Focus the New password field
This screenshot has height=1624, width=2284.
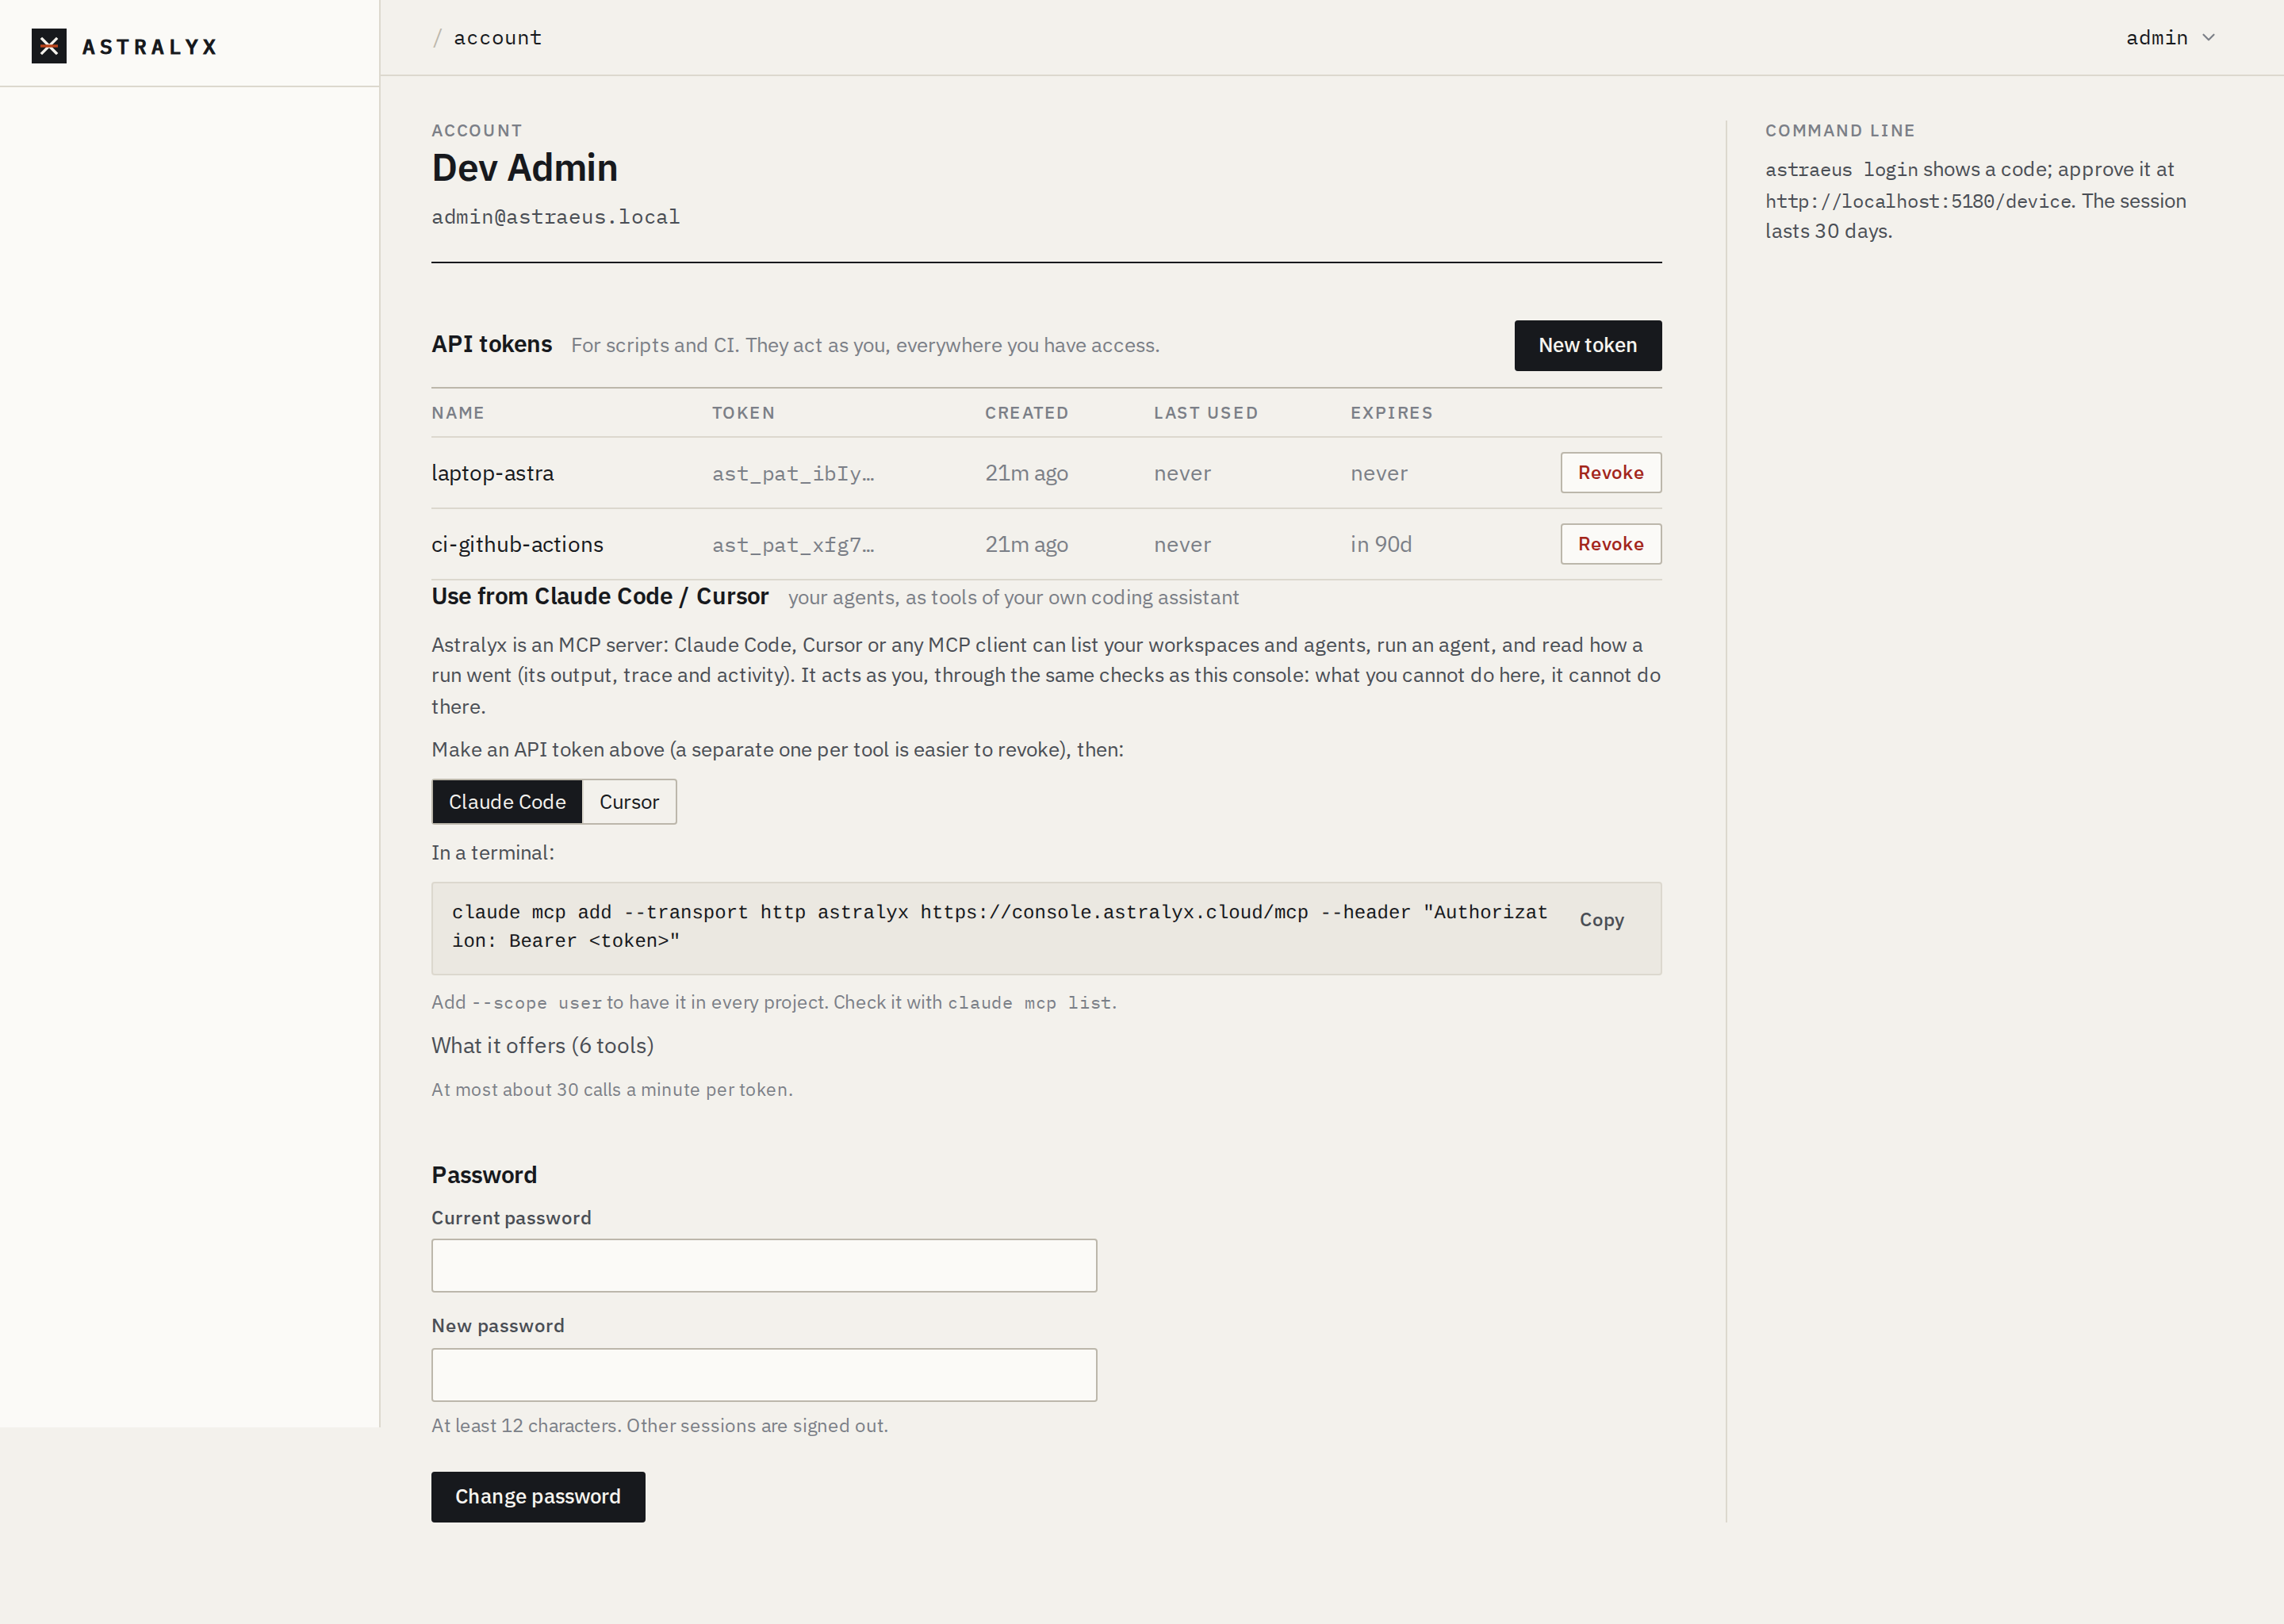coord(764,1375)
